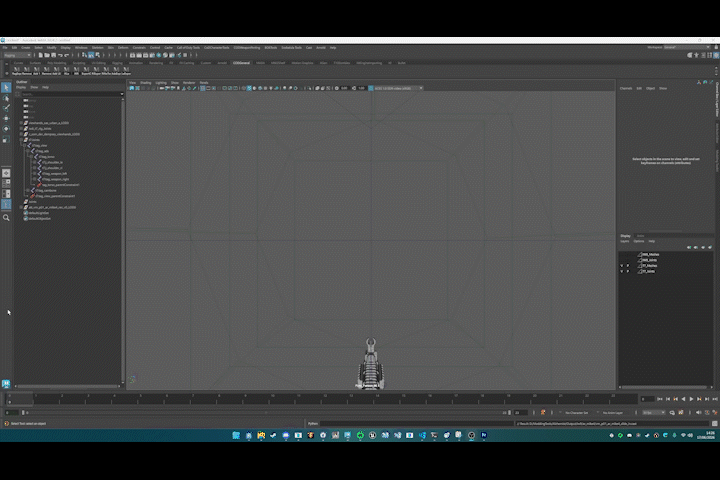
Task: Open the frame rate fps dropdown
Action: [x=653, y=412]
